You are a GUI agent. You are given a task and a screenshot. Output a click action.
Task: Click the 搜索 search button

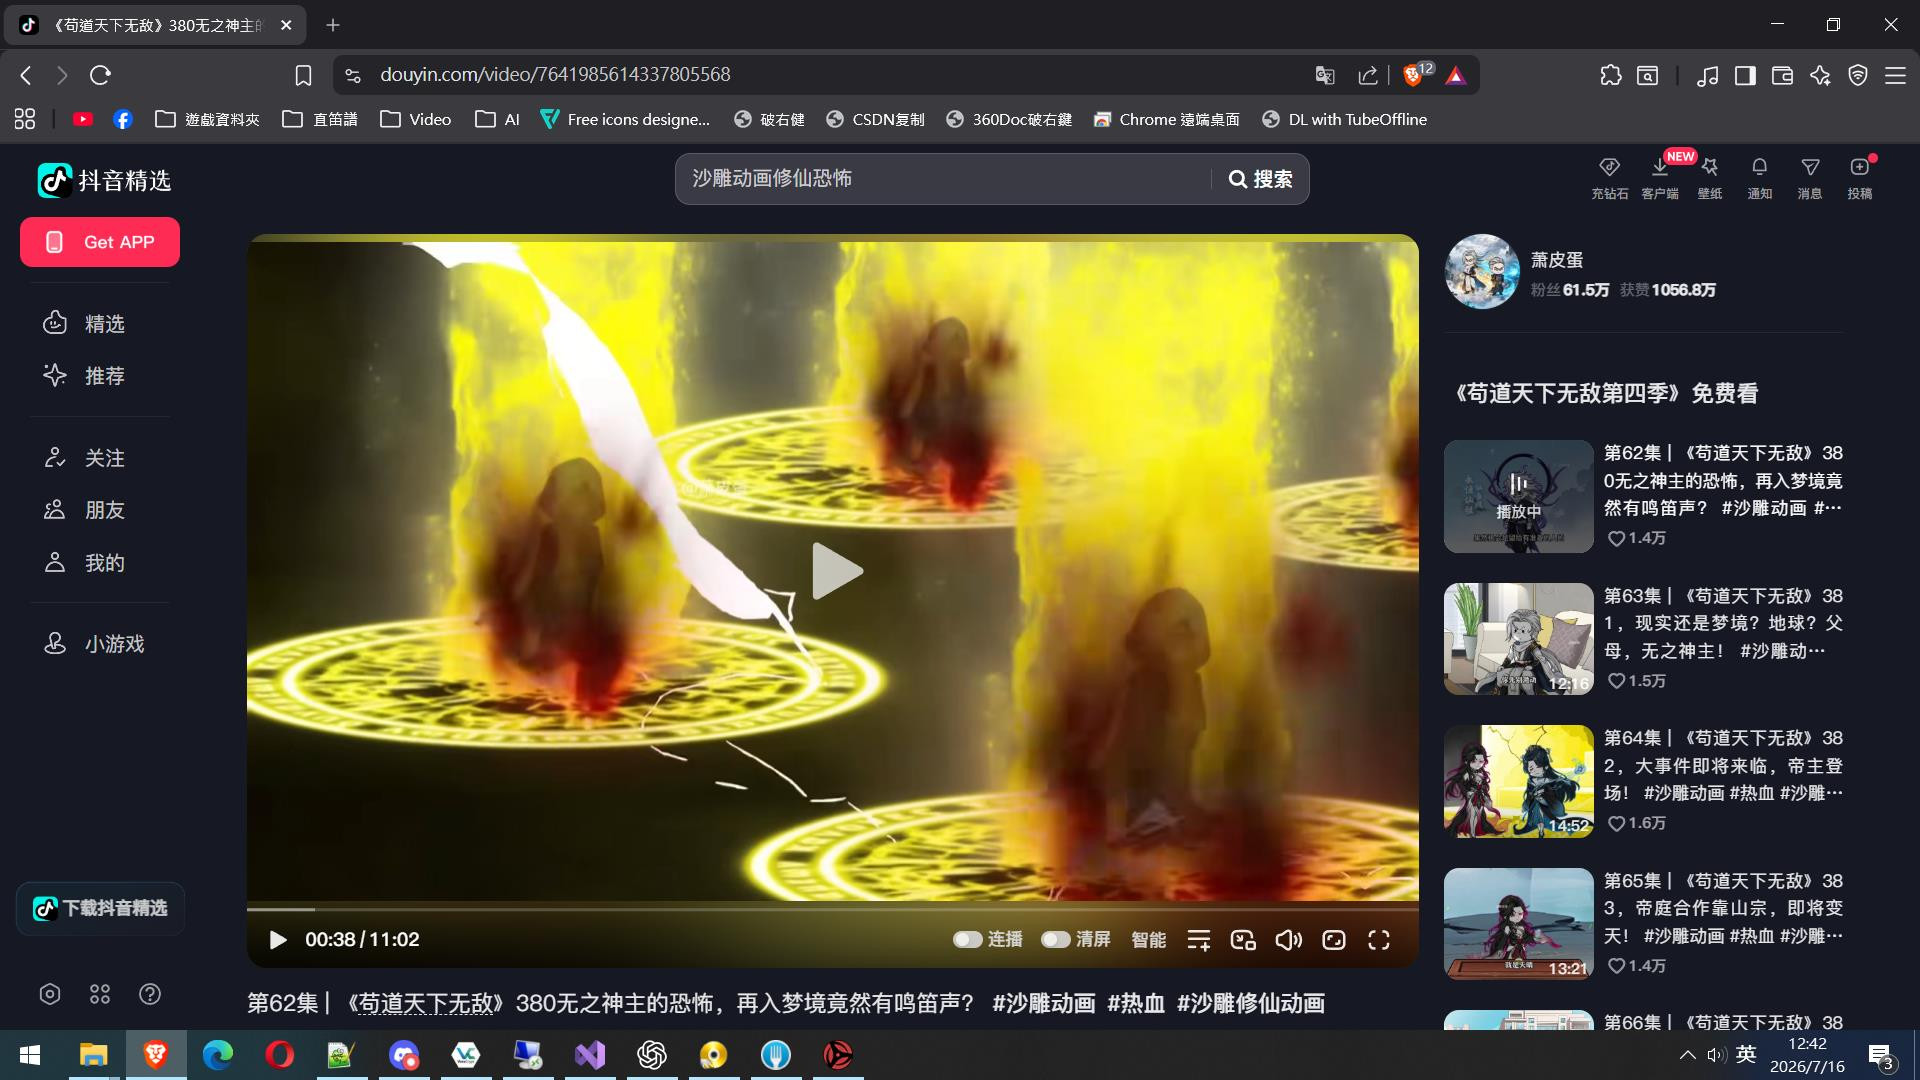(x=1260, y=179)
